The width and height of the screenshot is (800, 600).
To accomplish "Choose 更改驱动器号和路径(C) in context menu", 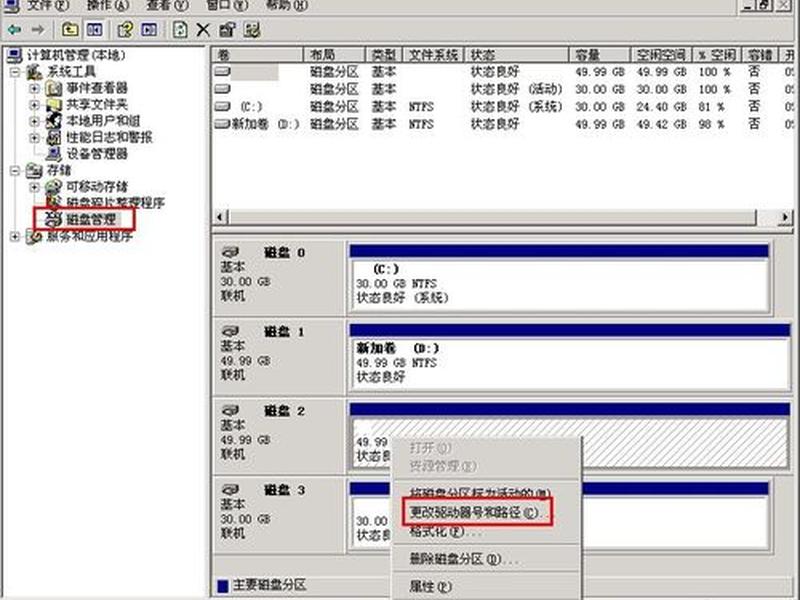I will point(480,512).
